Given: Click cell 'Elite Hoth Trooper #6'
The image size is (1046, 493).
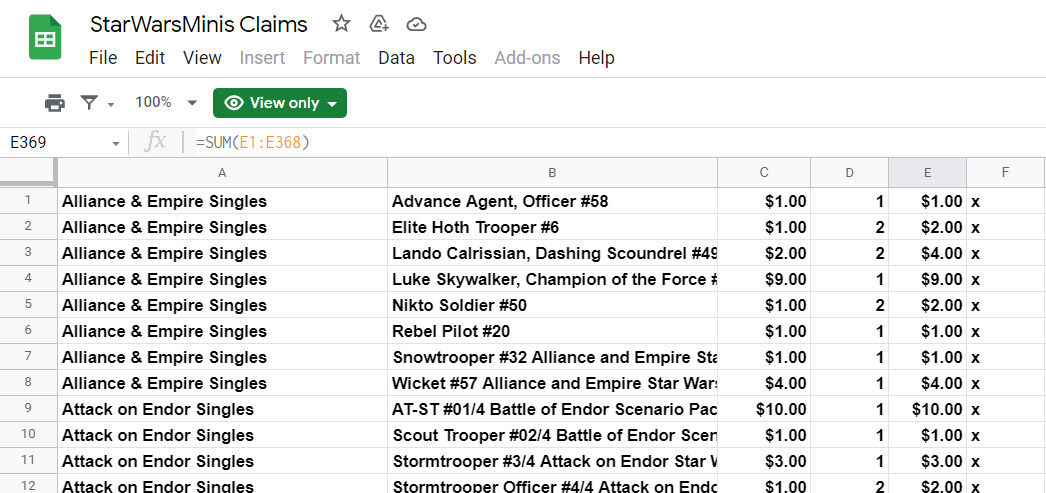Looking at the screenshot, I should pos(552,227).
